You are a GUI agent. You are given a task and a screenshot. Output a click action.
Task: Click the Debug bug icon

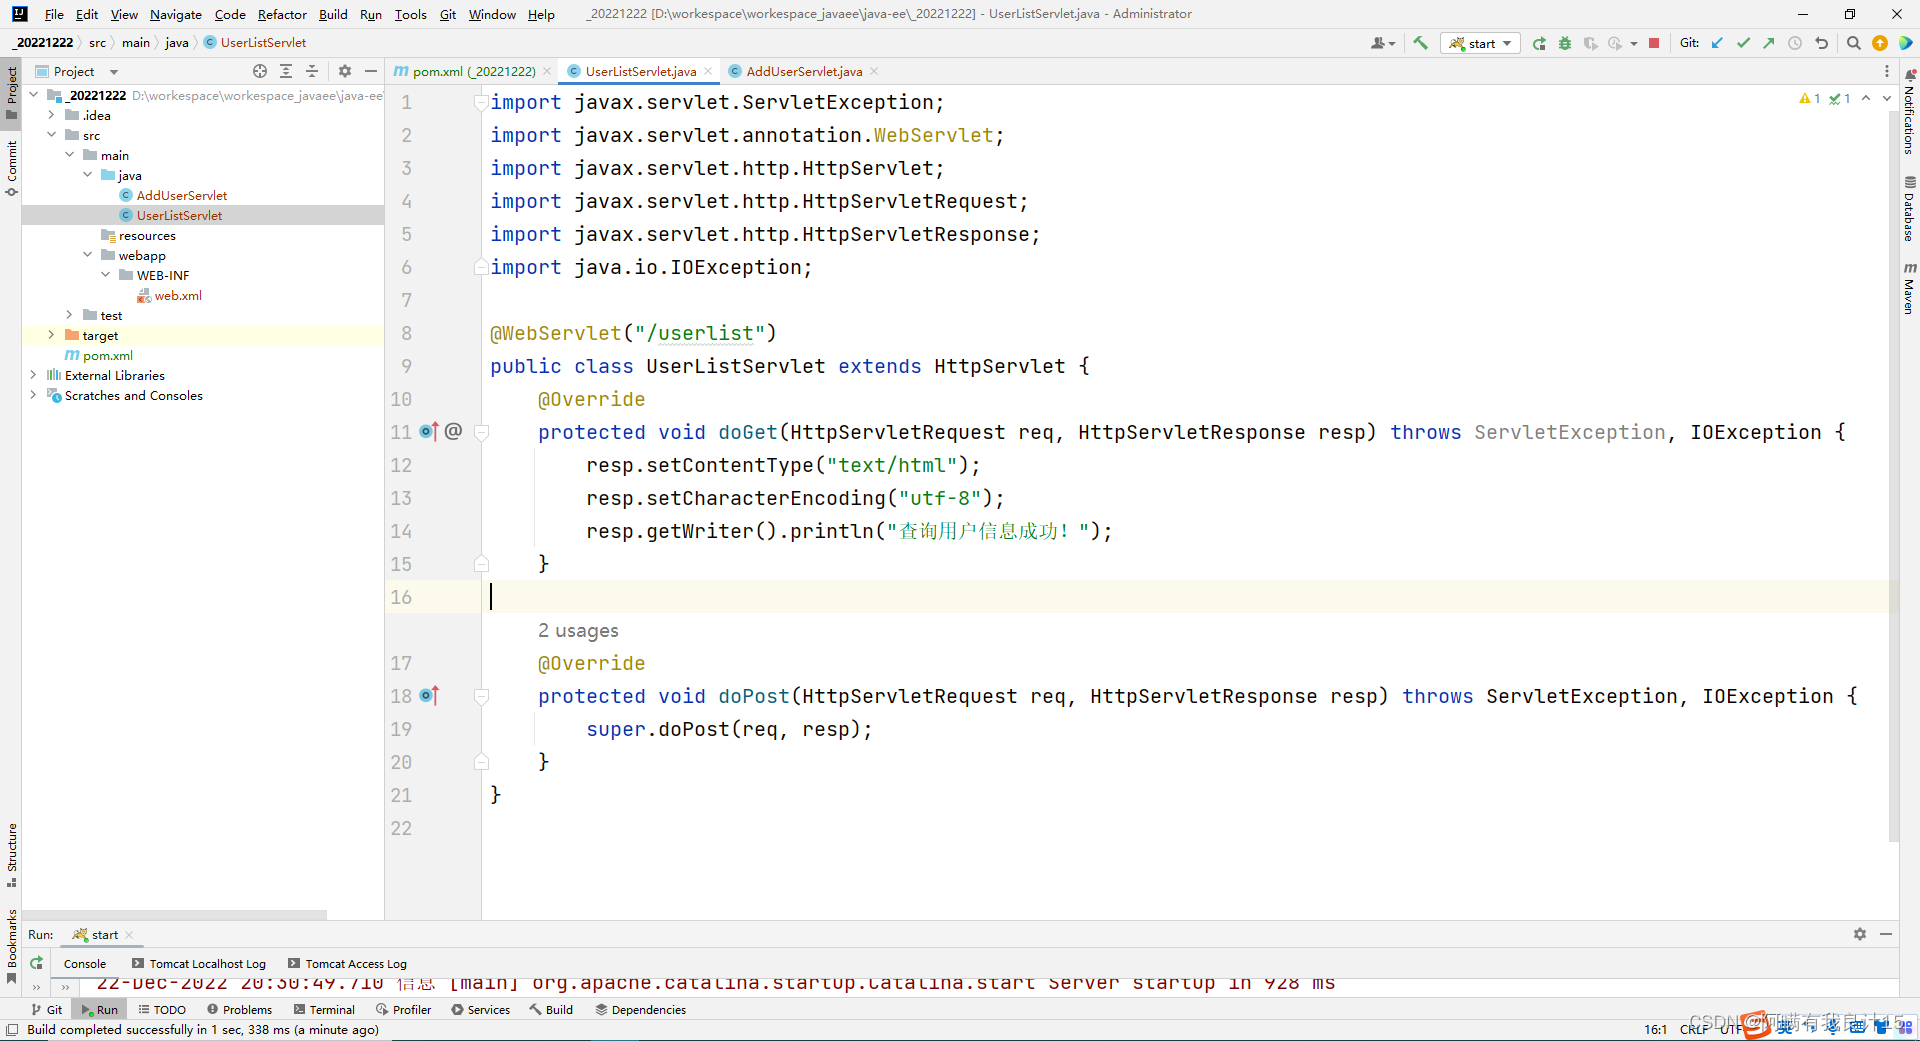point(1565,43)
